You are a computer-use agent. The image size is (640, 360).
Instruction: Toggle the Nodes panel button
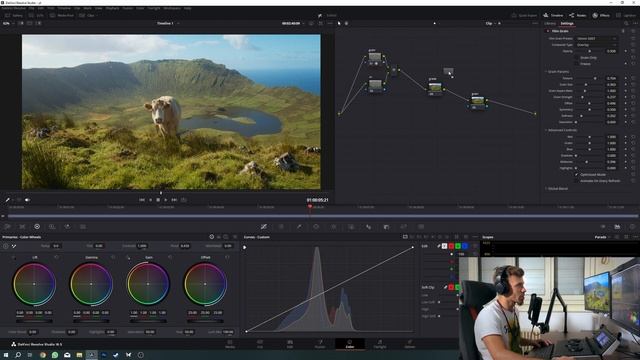coord(578,16)
